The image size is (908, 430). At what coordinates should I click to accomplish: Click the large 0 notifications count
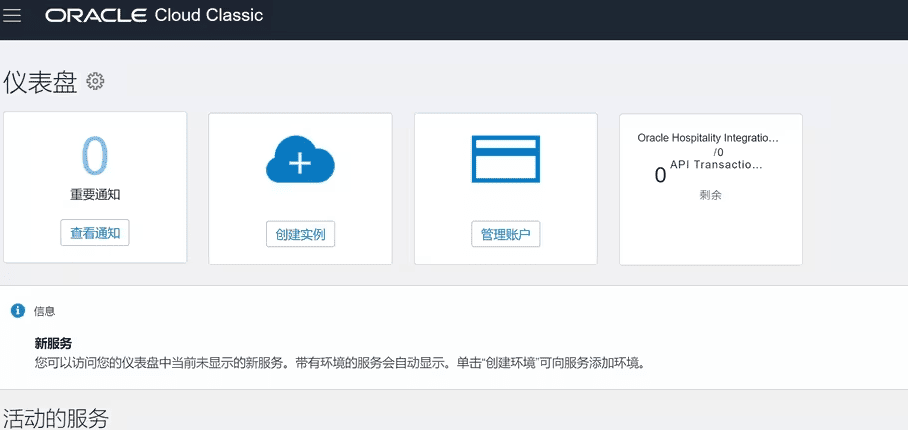tap(94, 156)
